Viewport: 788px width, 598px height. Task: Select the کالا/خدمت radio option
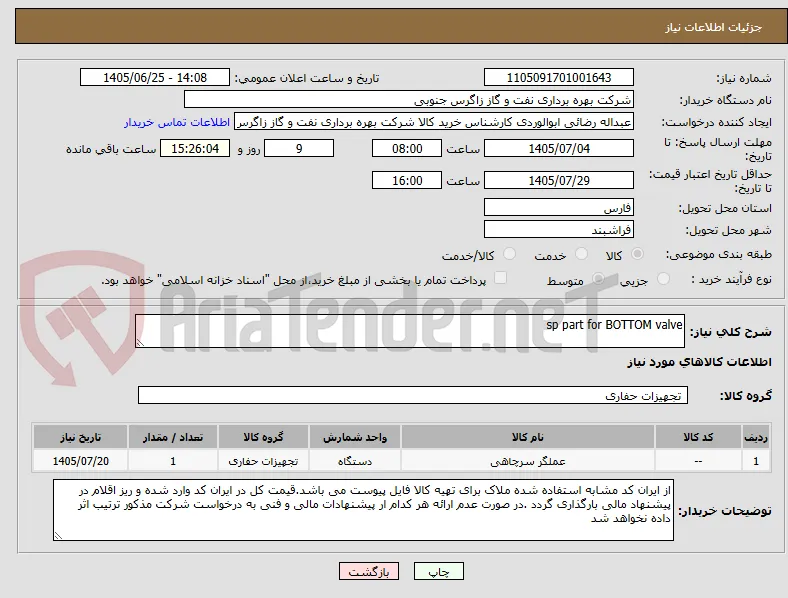510,254
